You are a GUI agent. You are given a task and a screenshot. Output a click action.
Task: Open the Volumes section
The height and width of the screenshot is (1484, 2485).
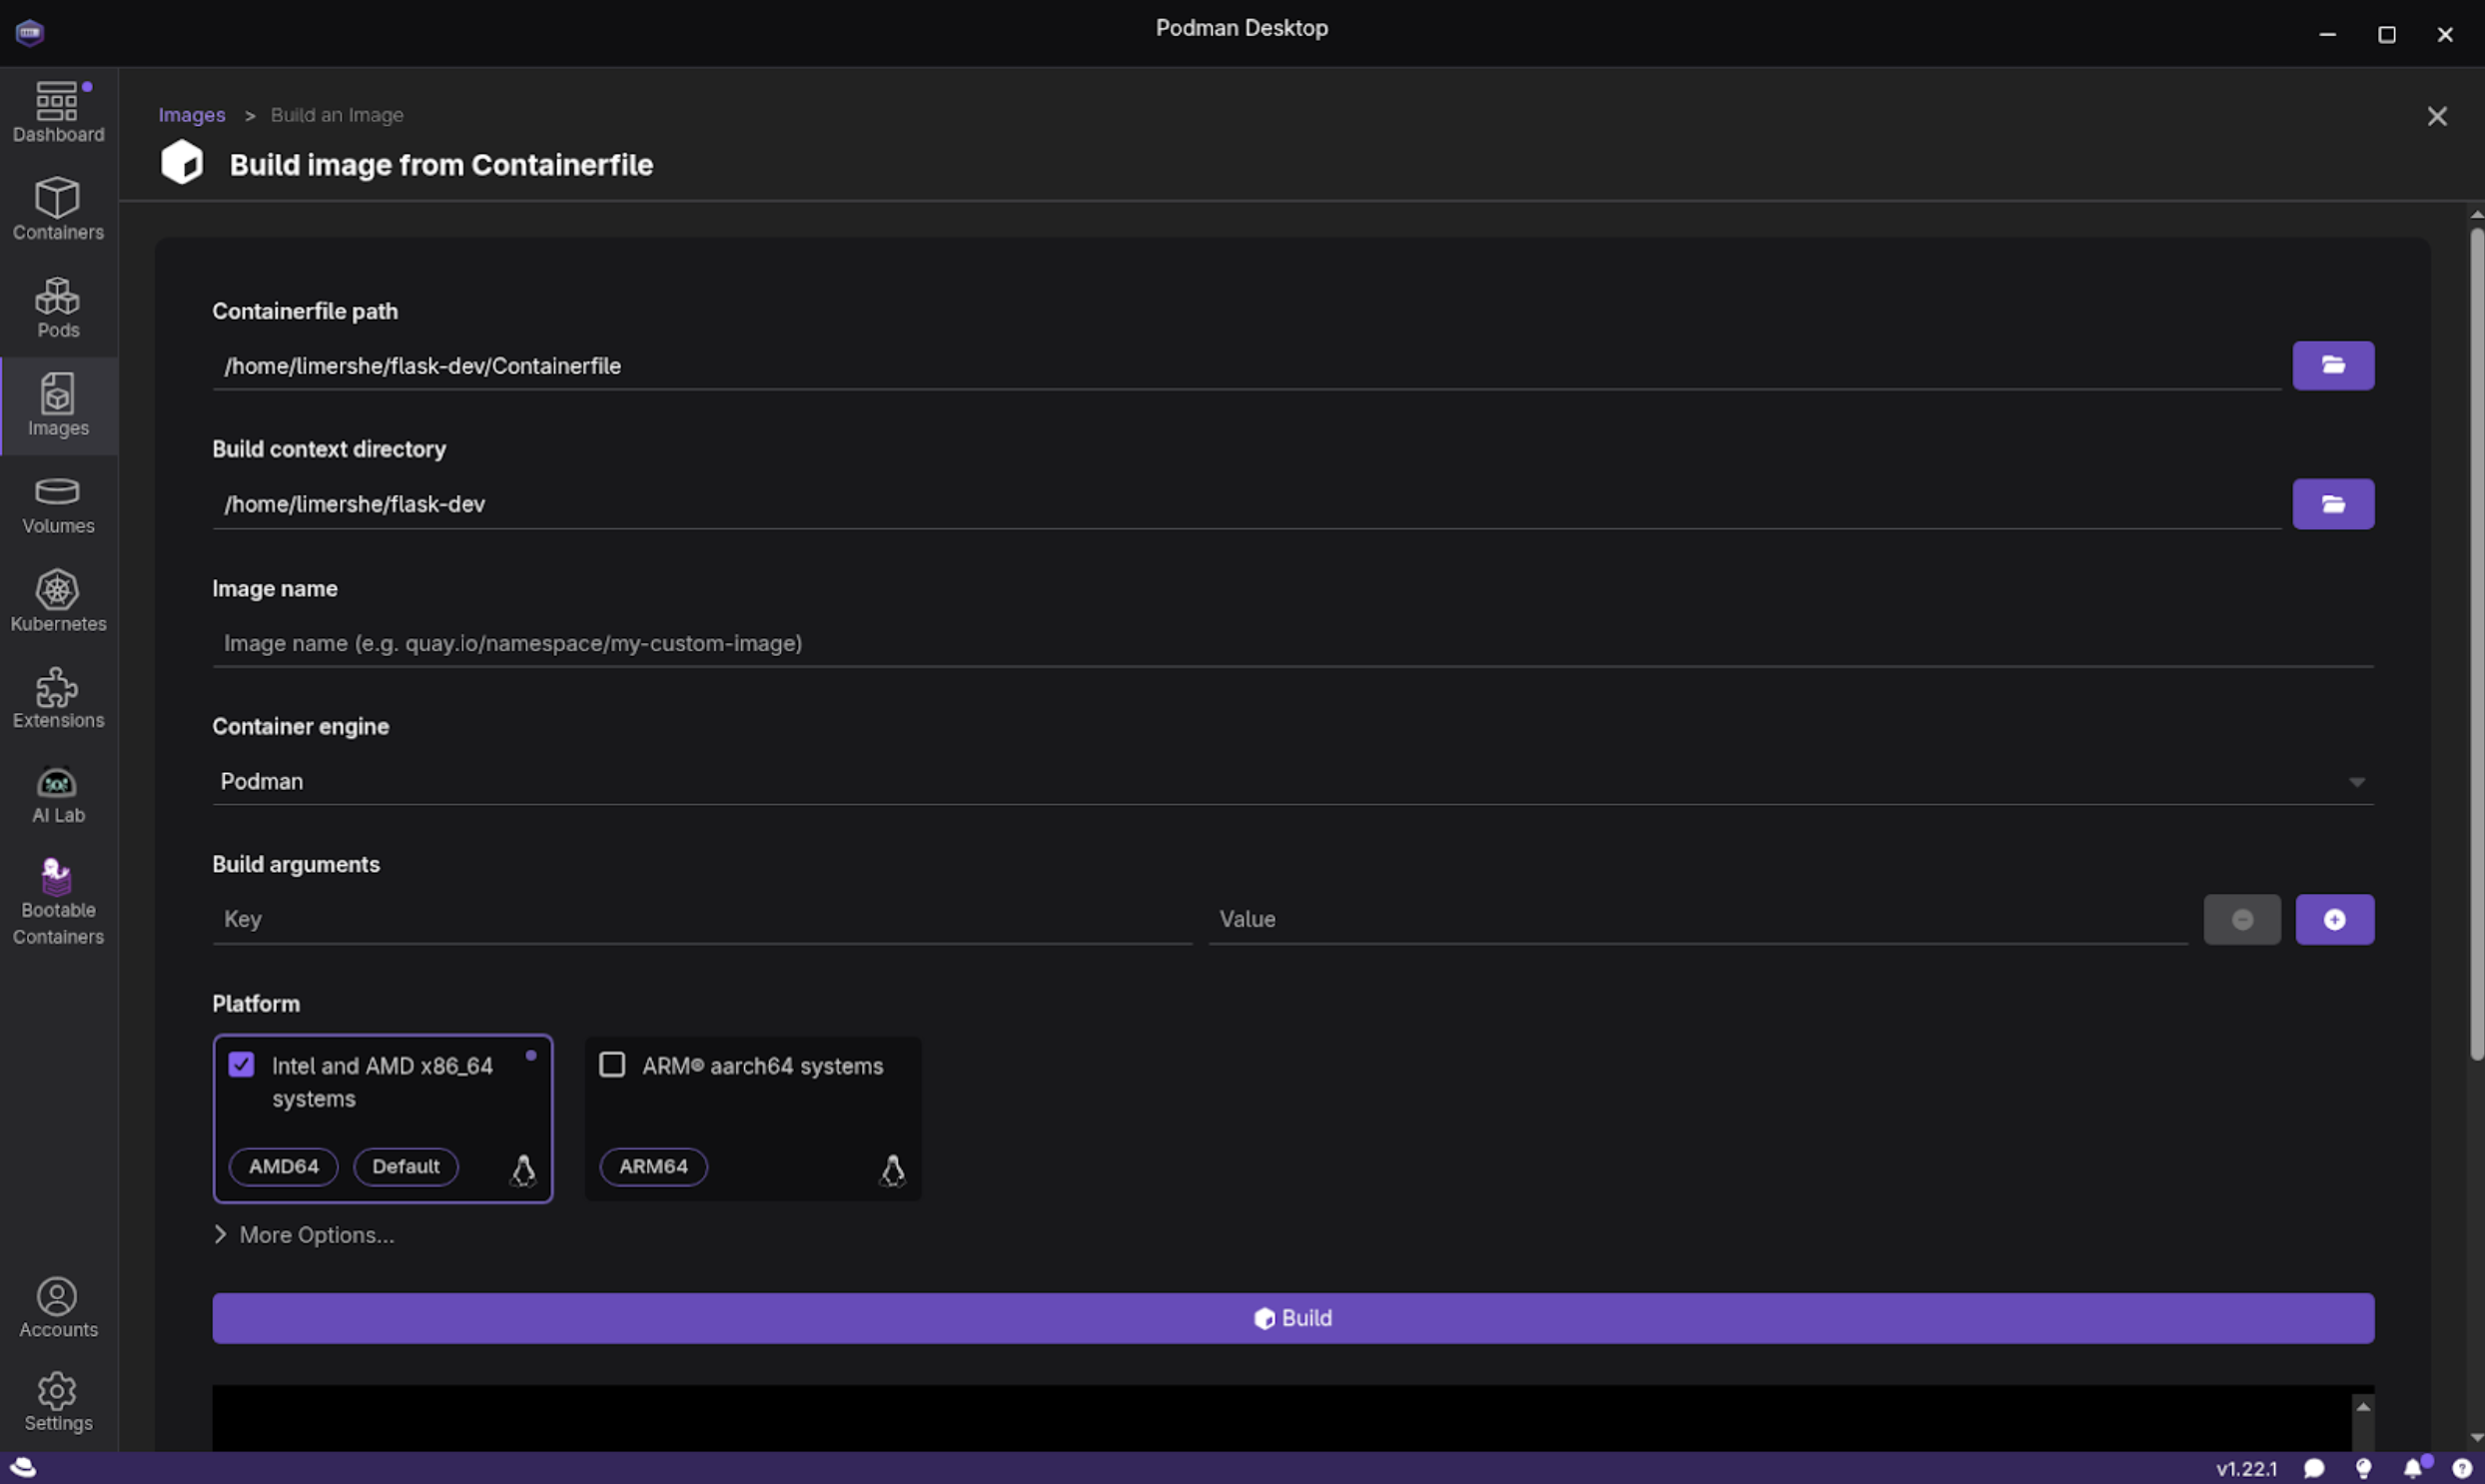58,504
